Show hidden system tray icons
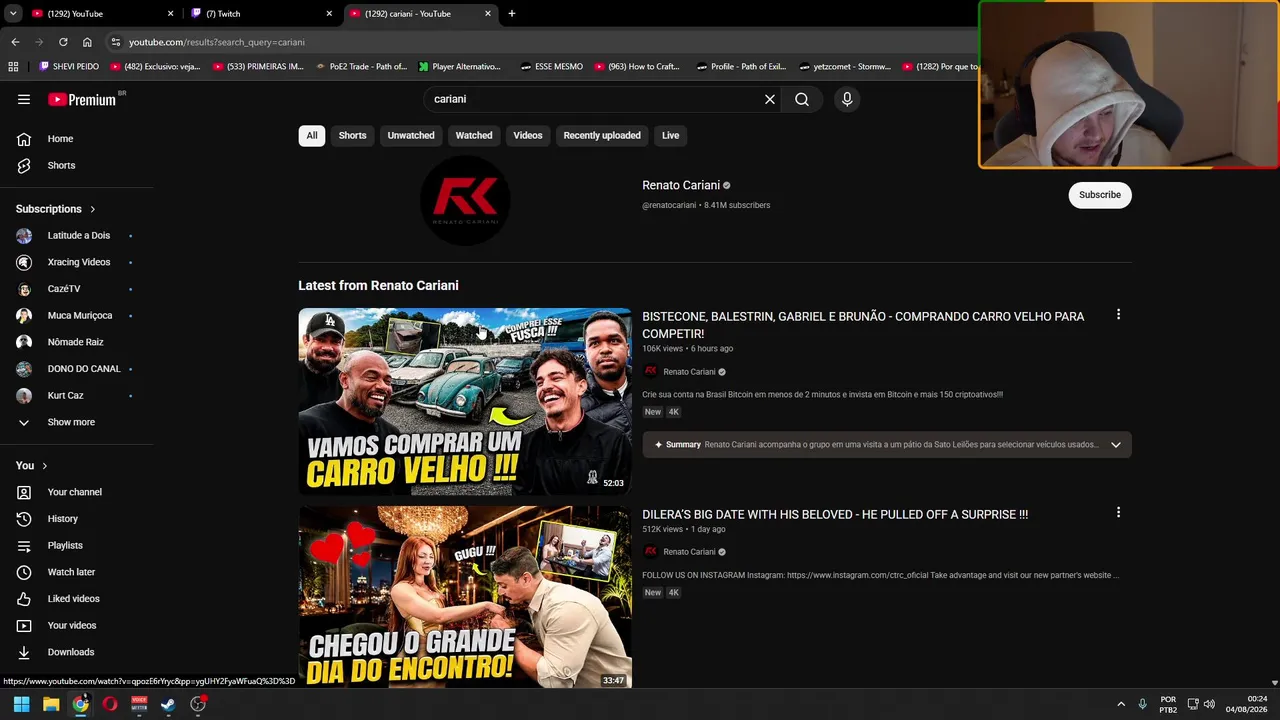 coord(1121,704)
